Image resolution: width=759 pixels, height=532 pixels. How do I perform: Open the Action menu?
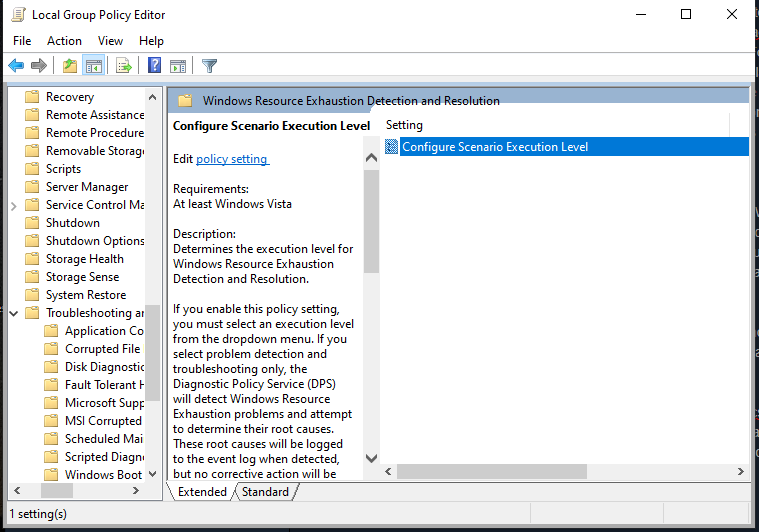[x=64, y=41]
